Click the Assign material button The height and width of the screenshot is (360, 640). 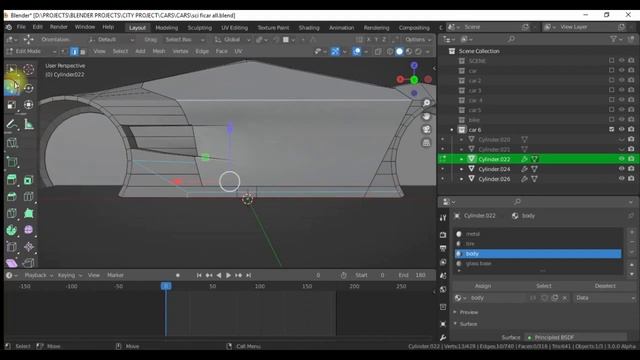click(x=483, y=286)
